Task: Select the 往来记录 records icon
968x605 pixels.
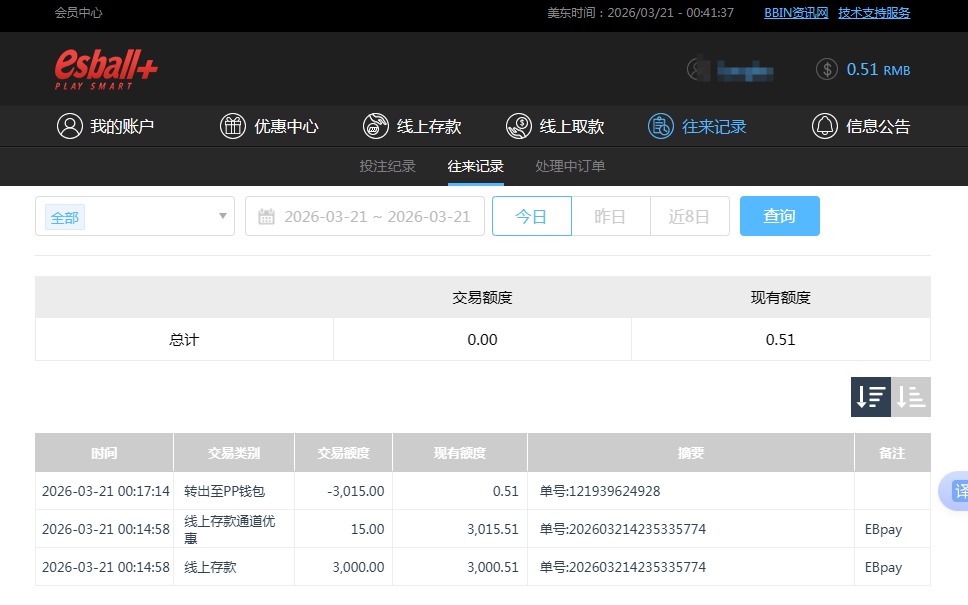Action: pos(661,126)
